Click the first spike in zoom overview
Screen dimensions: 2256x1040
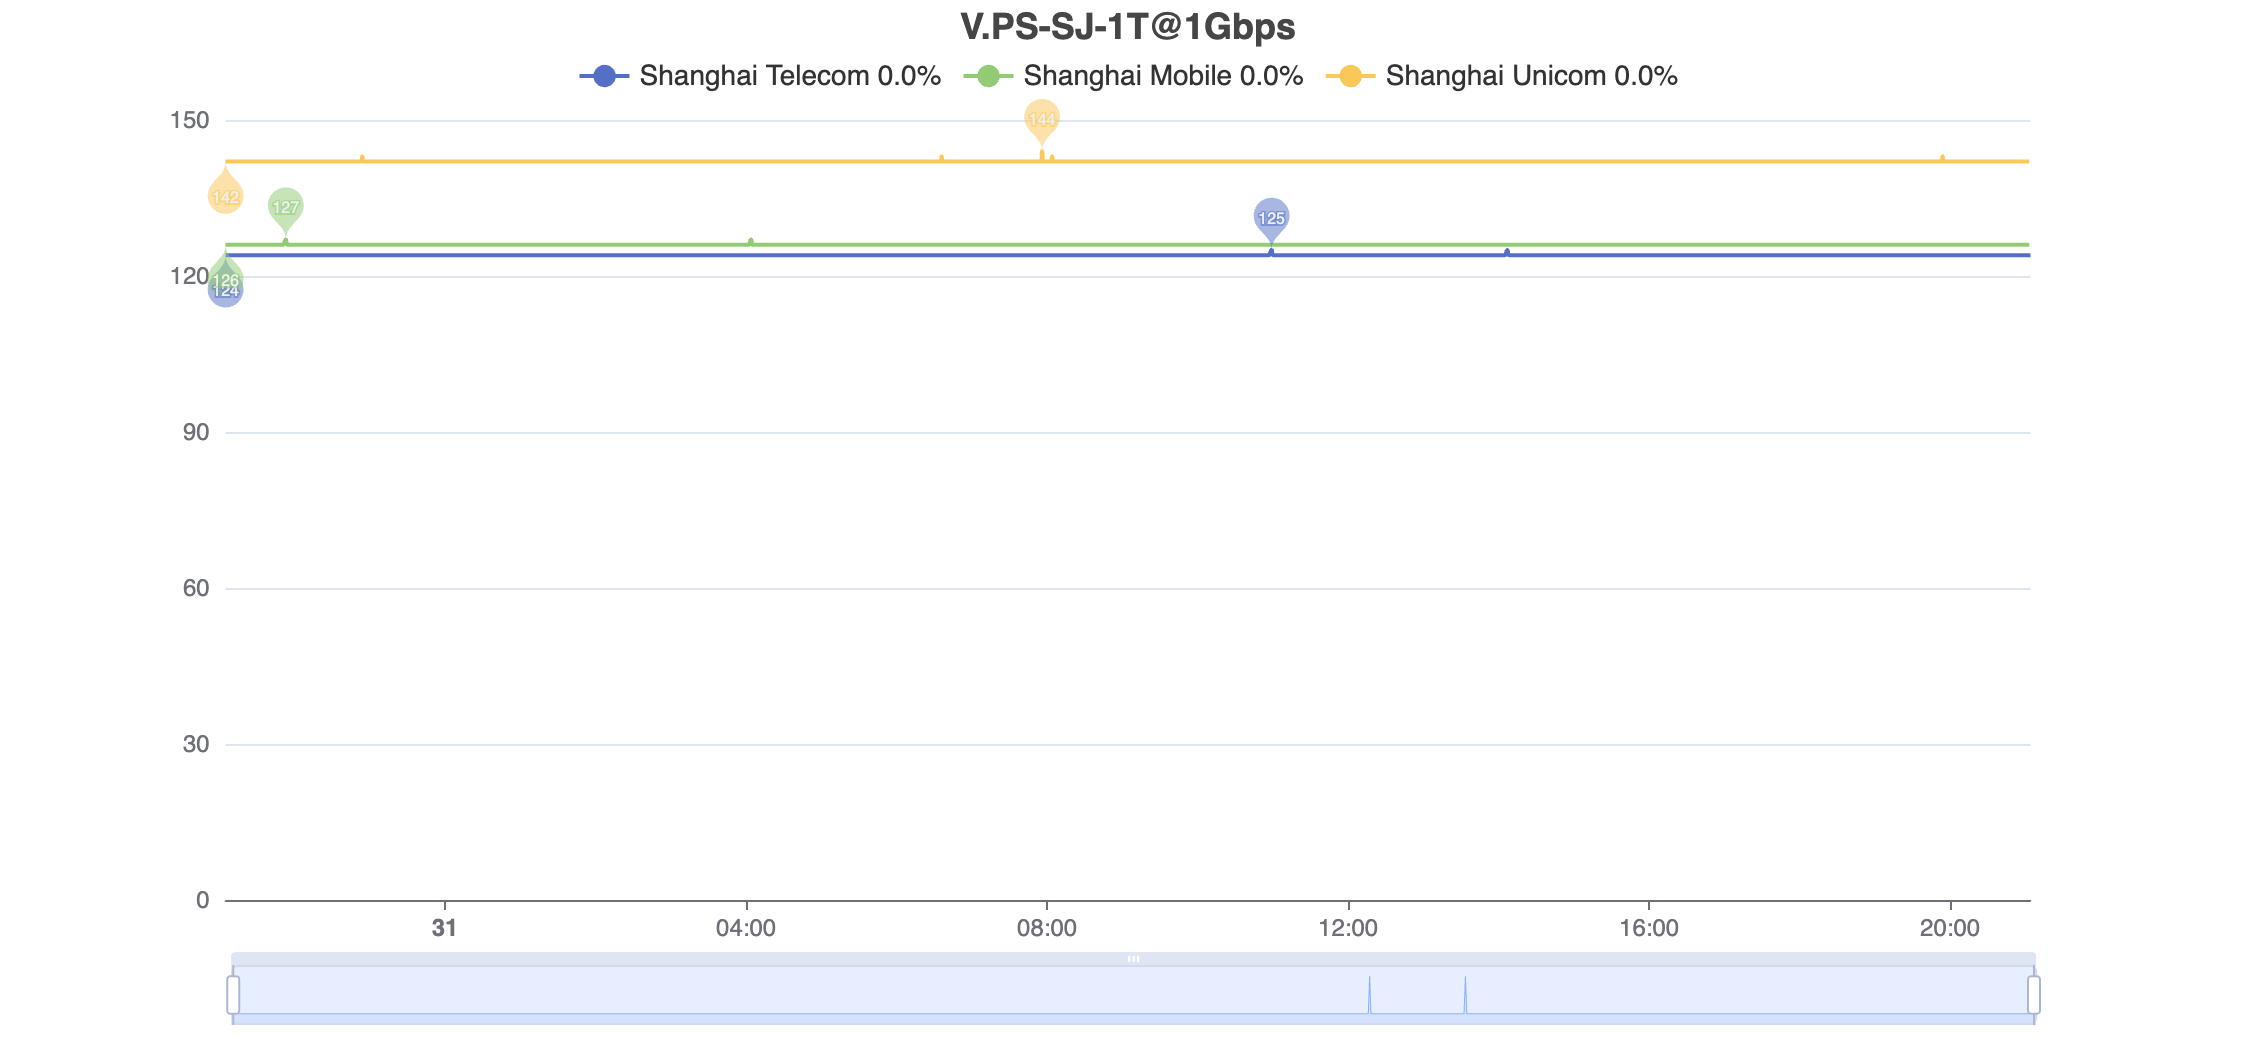click(x=1370, y=995)
